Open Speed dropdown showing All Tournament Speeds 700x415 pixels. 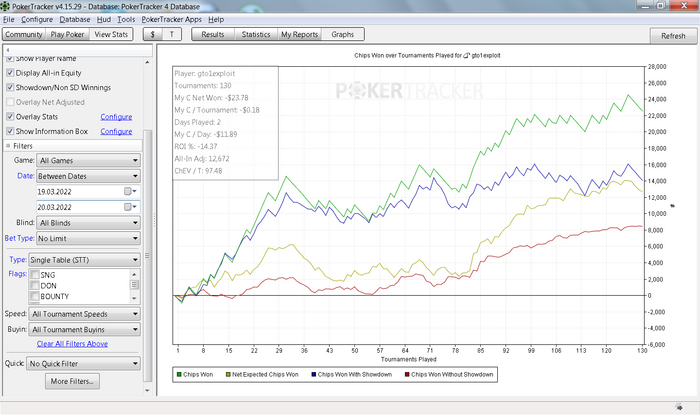84,314
